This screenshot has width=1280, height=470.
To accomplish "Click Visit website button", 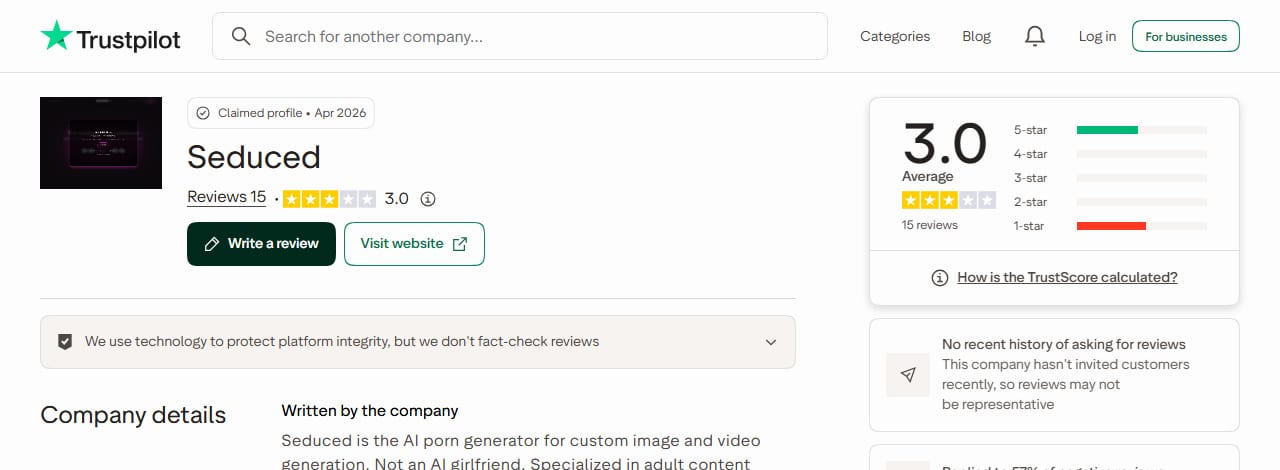I will coord(414,244).
